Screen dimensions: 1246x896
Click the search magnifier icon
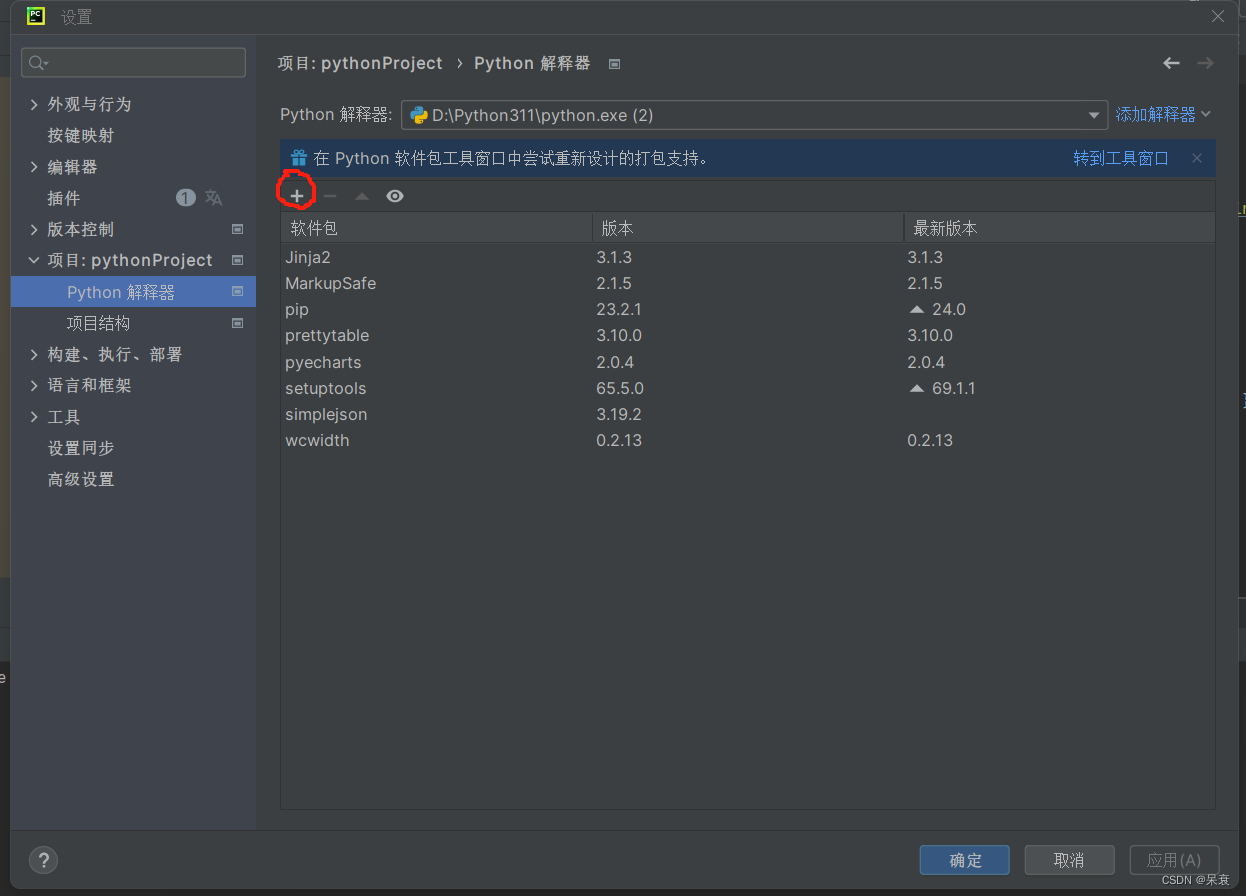[x=38, y=63]
